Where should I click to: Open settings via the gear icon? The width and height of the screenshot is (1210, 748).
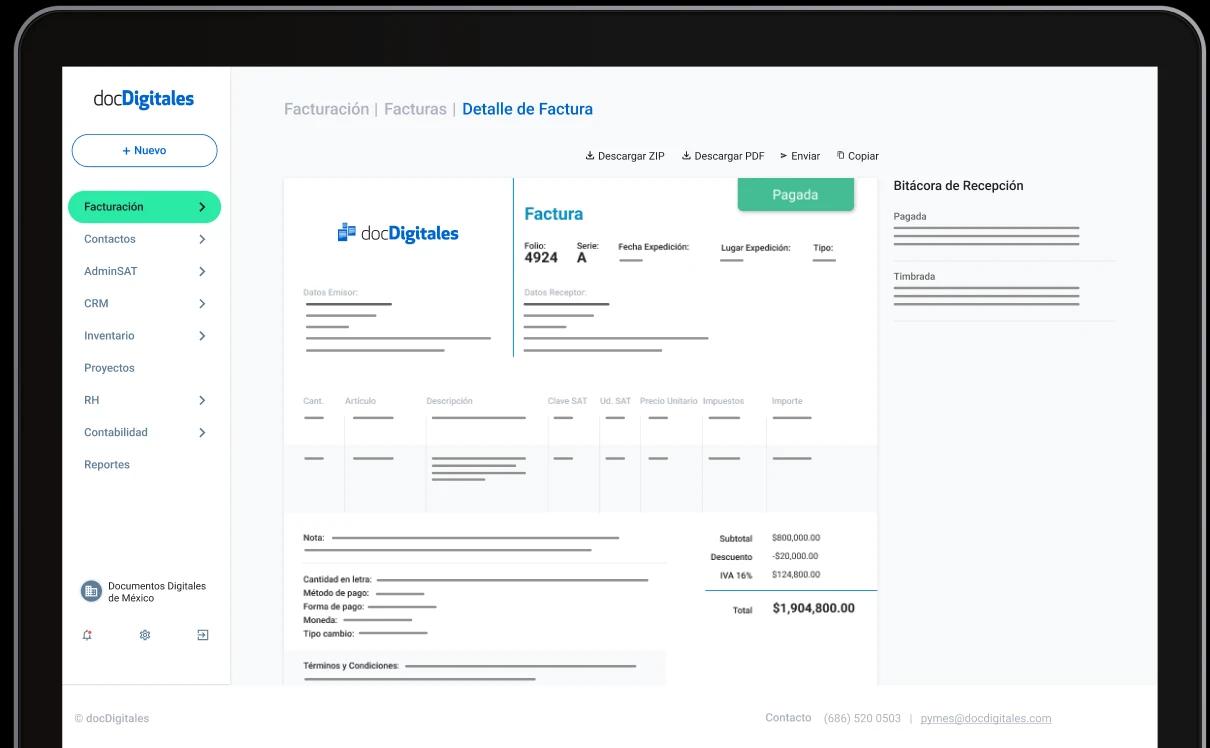point(145,635)
